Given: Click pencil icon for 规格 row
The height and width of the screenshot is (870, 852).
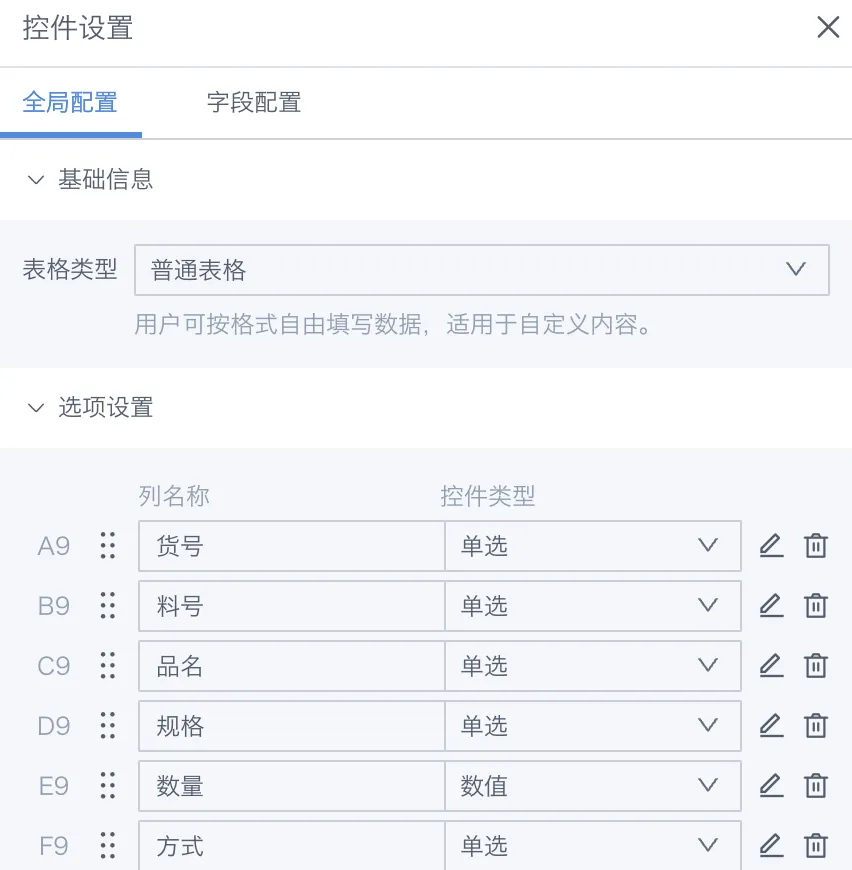Looking at the screenshot, I should (771, 726).
